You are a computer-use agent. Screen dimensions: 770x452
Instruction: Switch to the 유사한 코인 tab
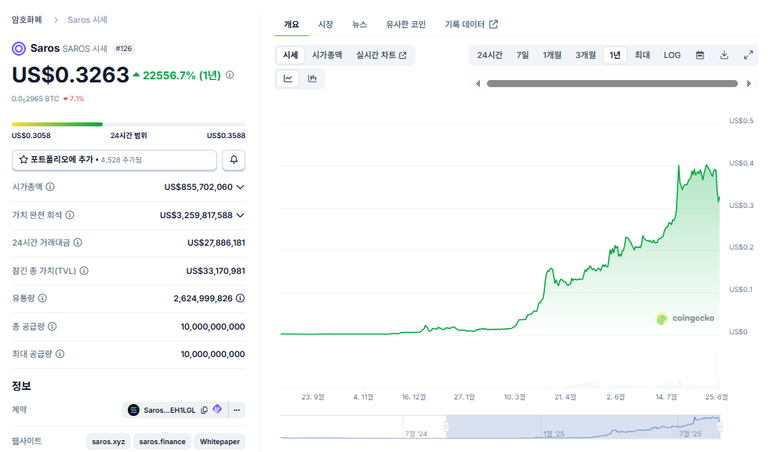[406, 24]
